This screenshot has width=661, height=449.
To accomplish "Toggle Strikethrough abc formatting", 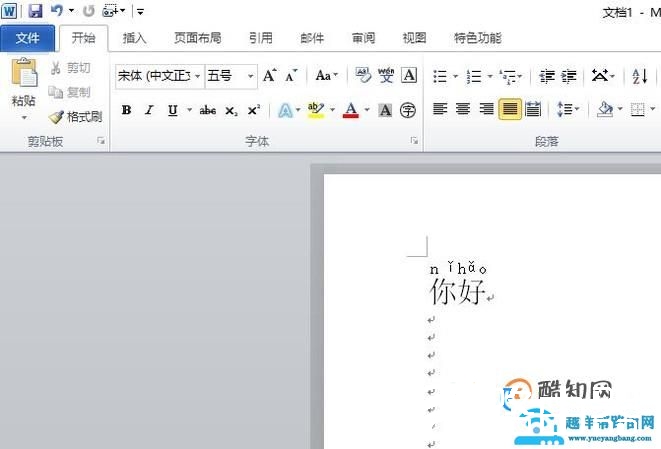I will click(x=208, y=110).
